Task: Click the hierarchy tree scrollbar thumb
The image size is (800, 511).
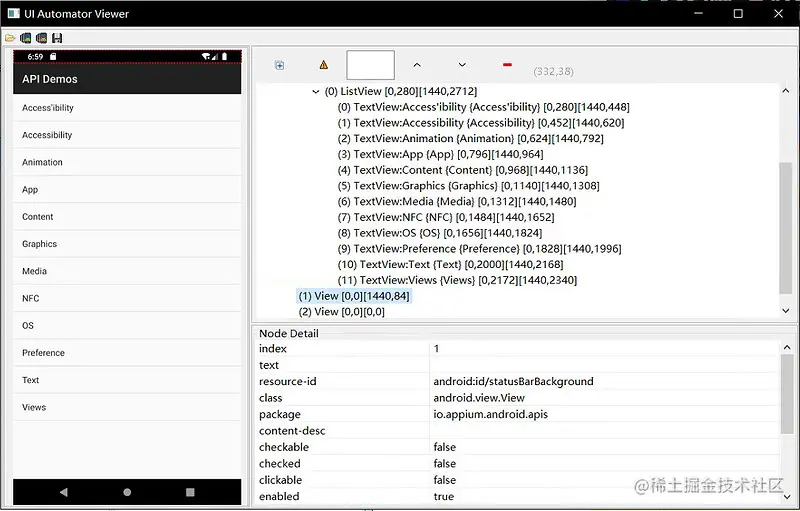Action: point(786,227)
